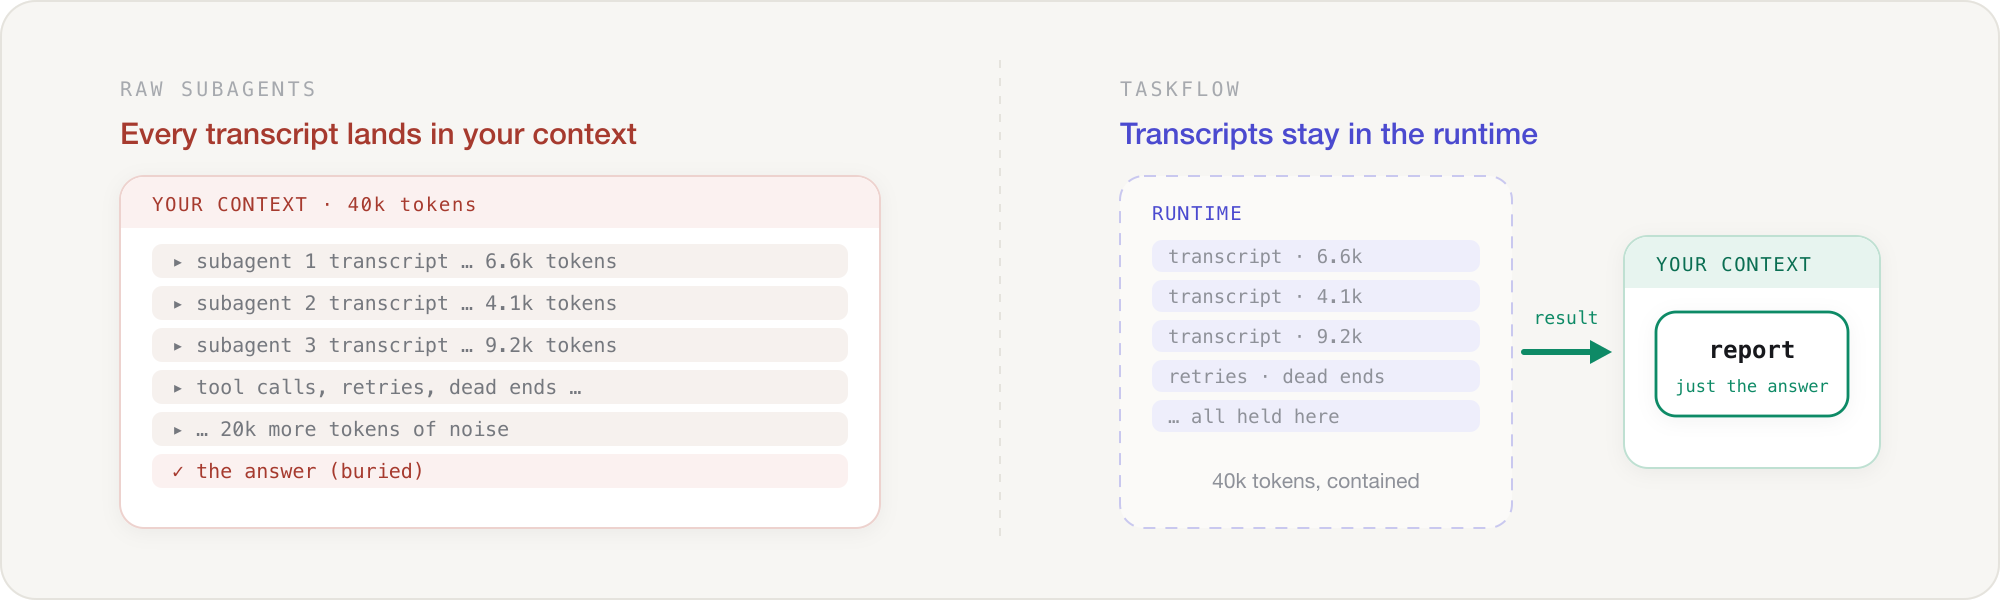This screenshot has width=2000, height=600.
Task: Select the 'subagent 2 transcript … 4.1k tokens' row
Action: (x=500, y=303)
